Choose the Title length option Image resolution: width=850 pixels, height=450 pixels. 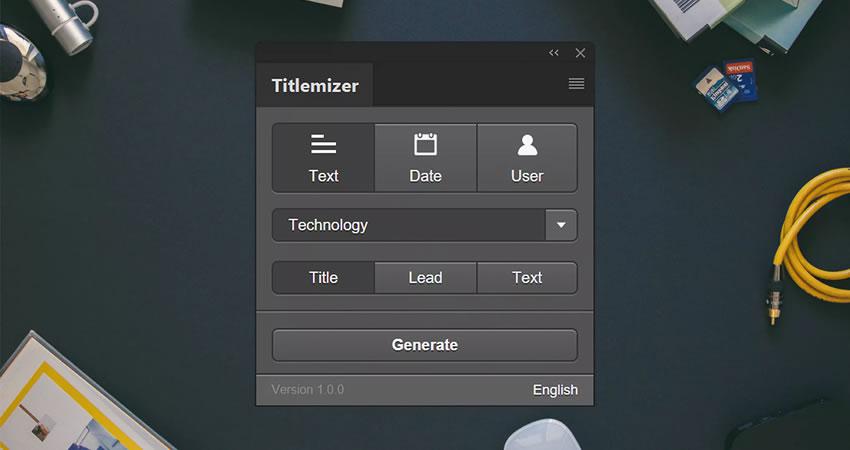pos(323,278)
